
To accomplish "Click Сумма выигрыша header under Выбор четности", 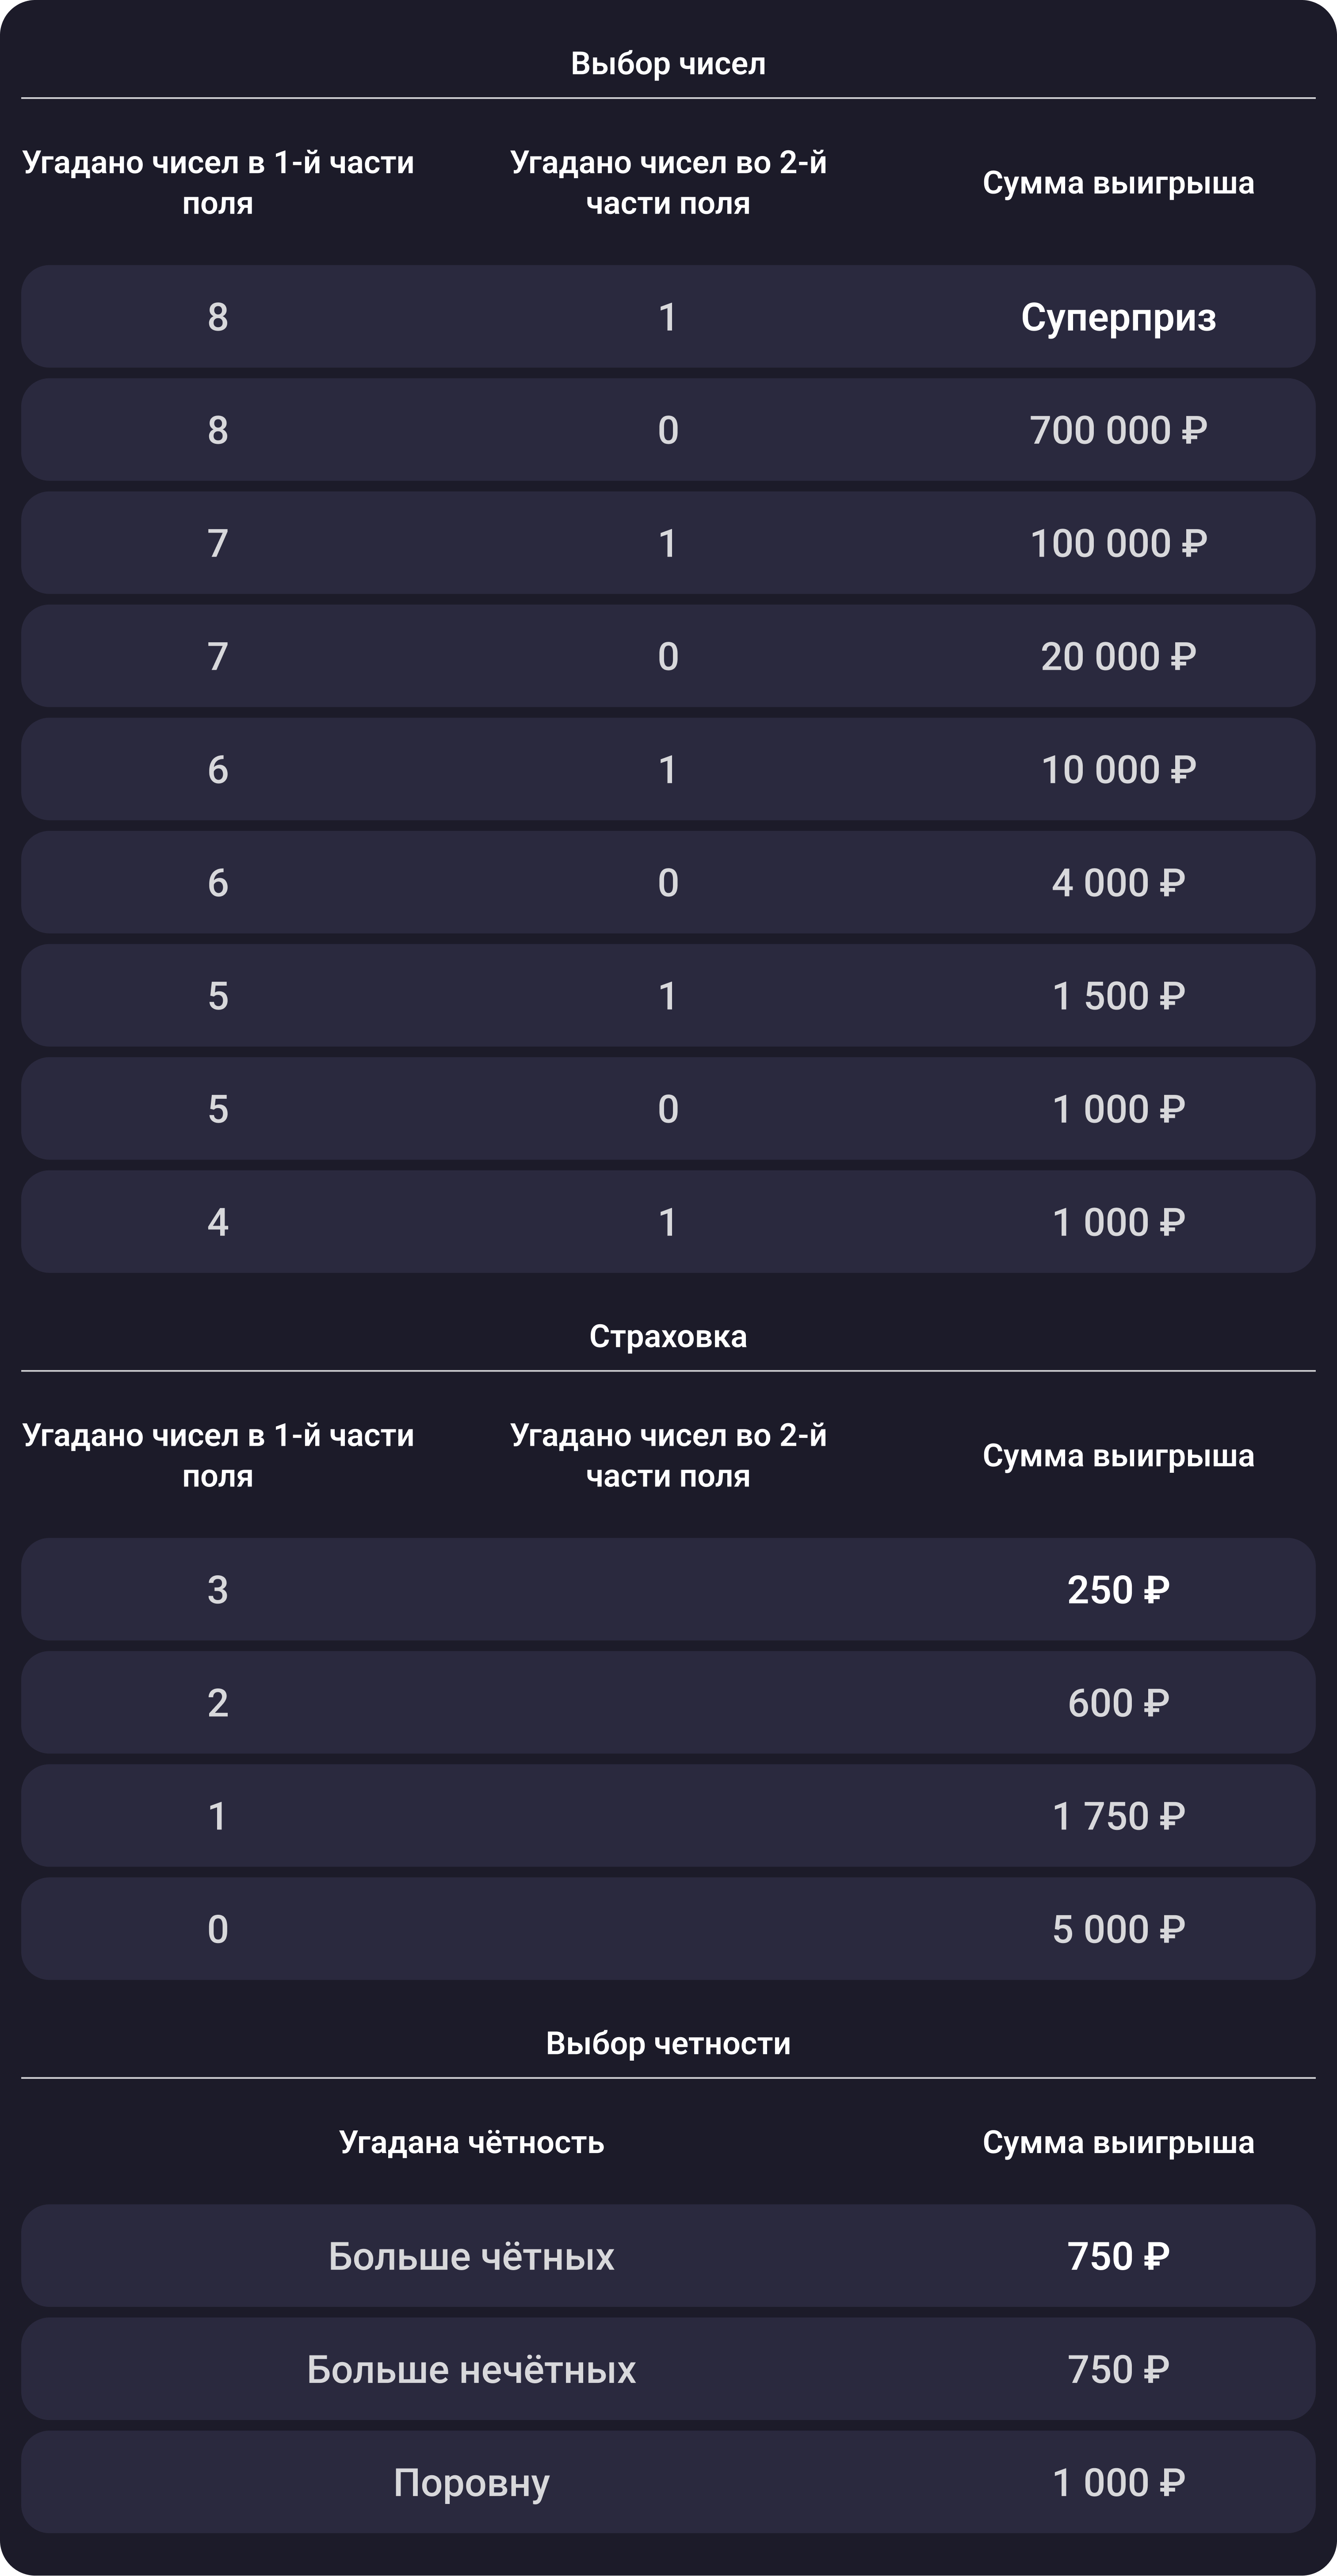I will (1118, 2142).
